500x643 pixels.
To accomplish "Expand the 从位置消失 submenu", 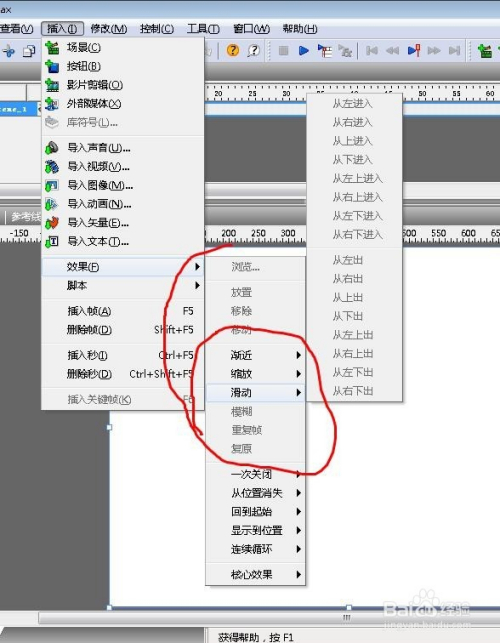I will click(x=256, y=493).
